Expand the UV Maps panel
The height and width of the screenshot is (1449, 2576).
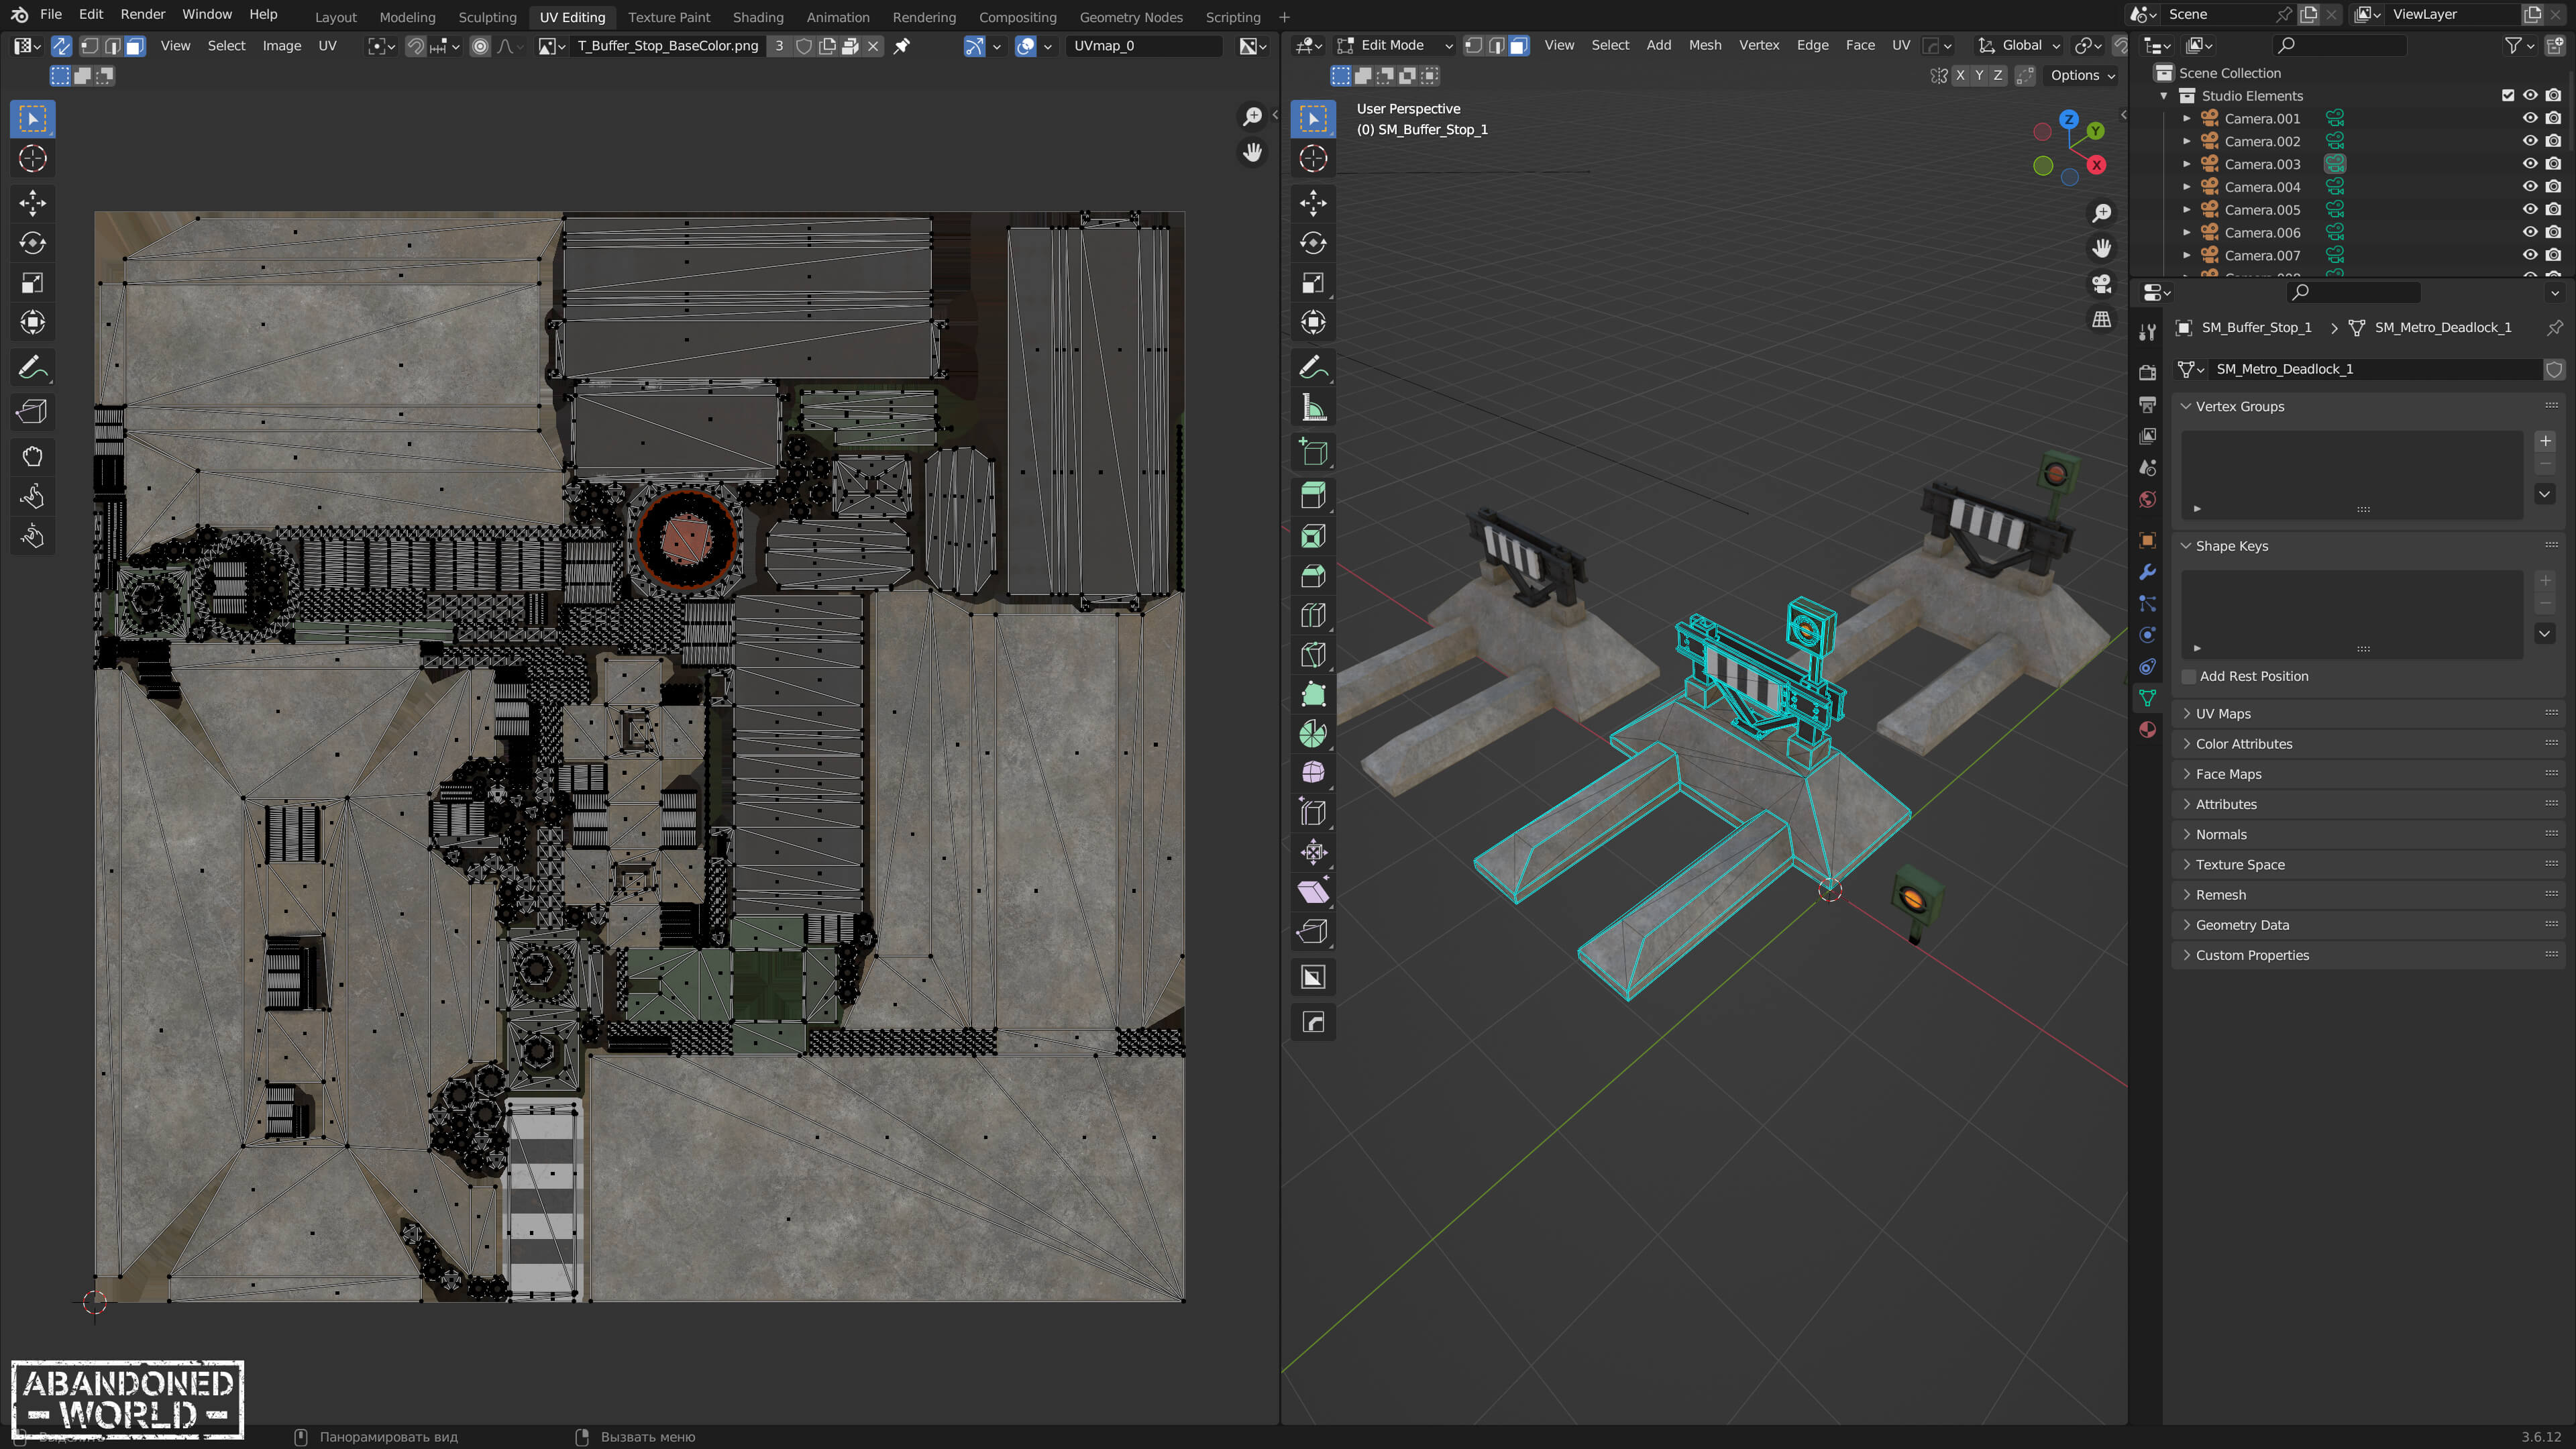pyautogui.click(x=2223, y=714)
